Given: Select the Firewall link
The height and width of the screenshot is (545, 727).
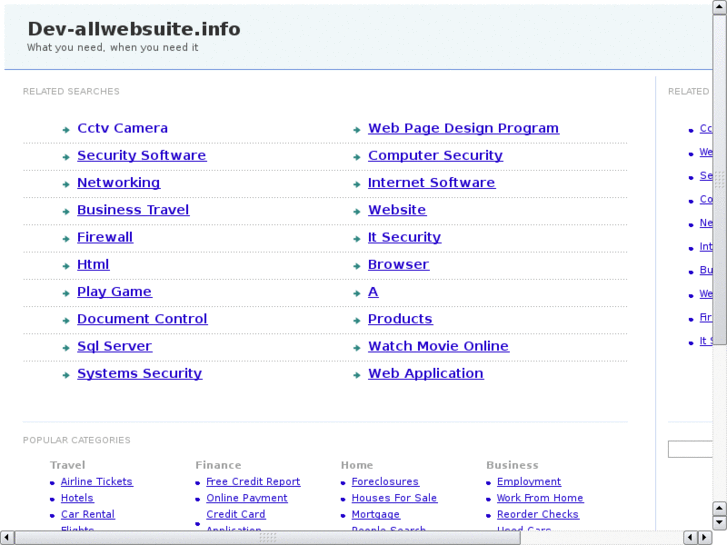Looking at the screenshot, I should coord(105,237).
